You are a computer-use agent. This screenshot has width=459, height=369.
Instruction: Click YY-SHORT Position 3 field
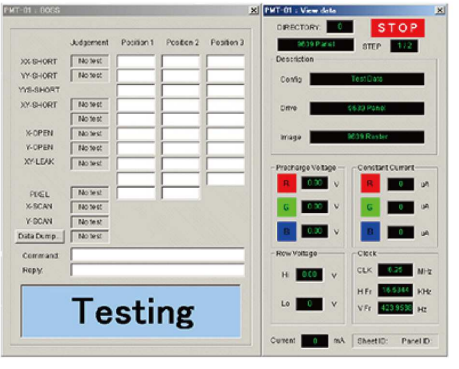[225, 76]
